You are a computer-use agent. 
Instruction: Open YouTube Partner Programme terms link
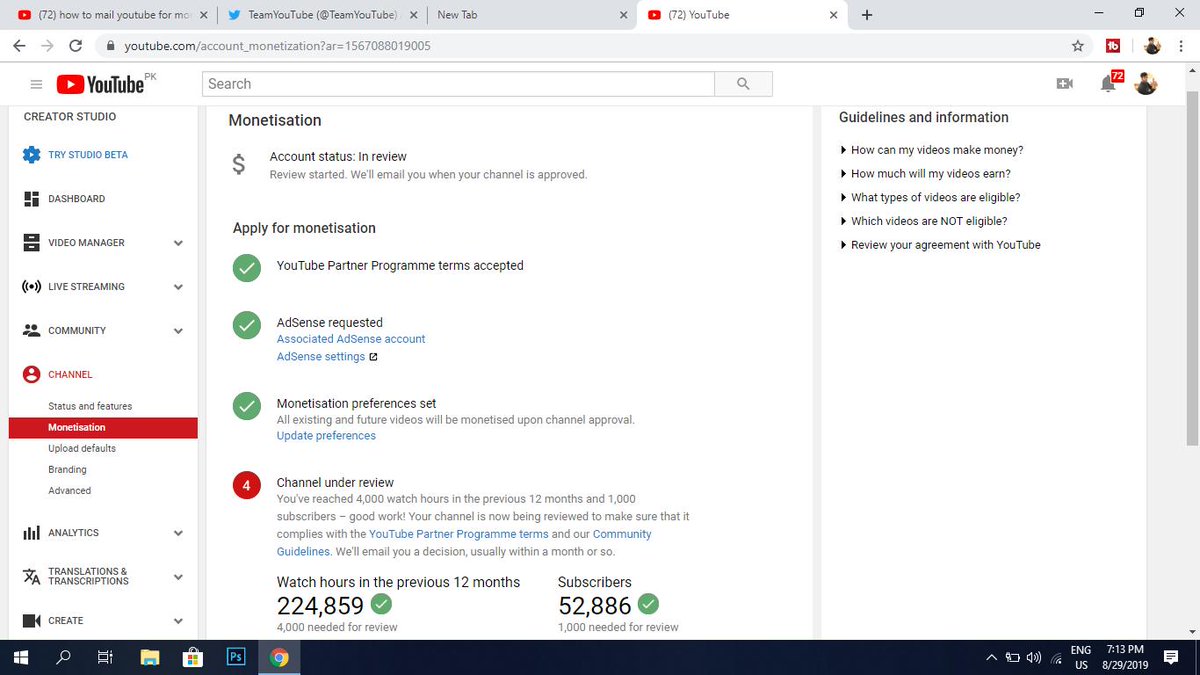[459, 534]
